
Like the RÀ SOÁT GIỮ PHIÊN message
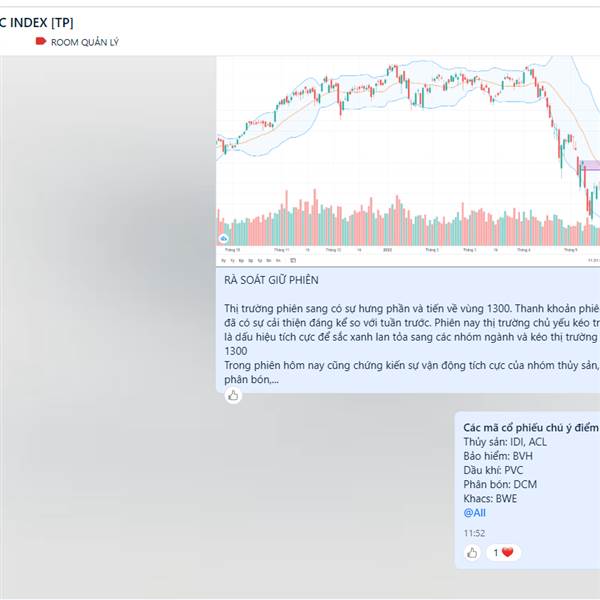[233, 396]
